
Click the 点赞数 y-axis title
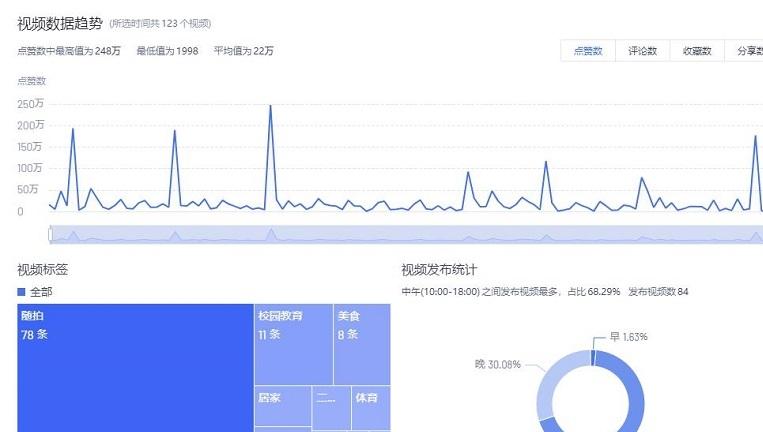(x=32, y=81)
